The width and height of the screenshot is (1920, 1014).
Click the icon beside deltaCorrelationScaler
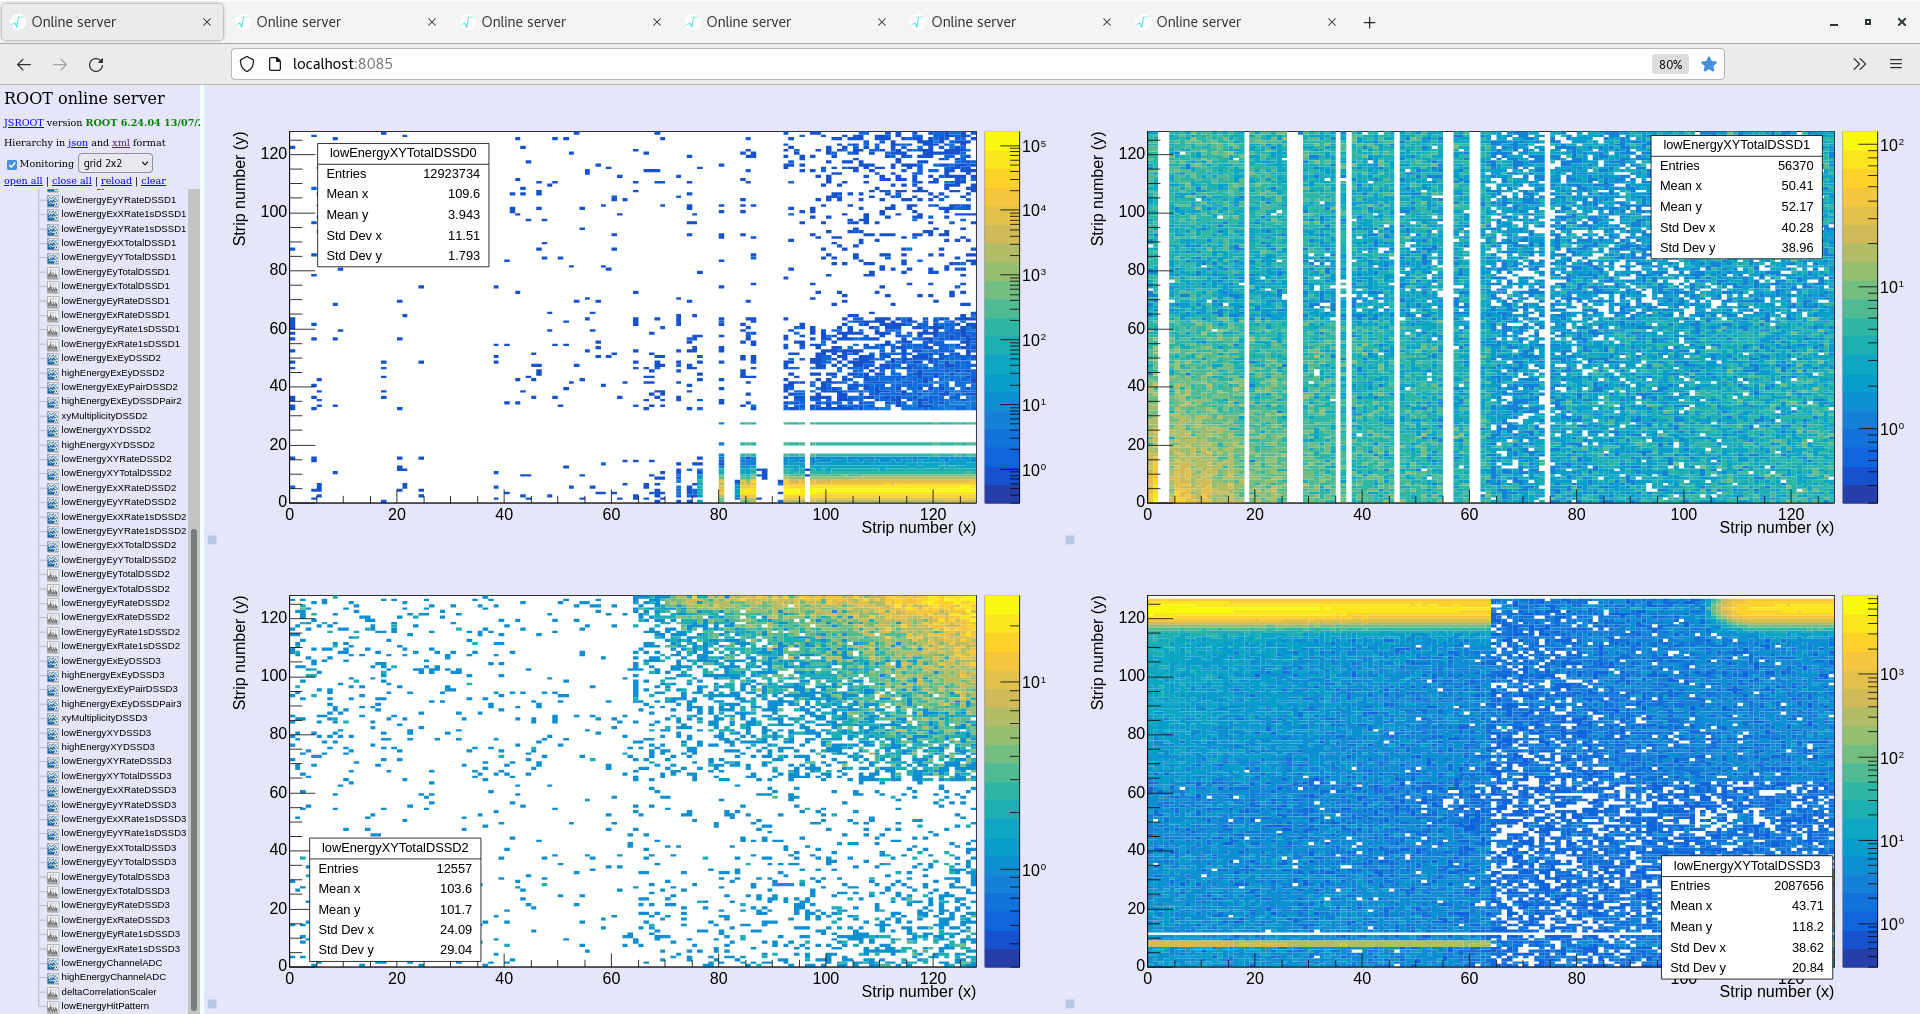(53, 992)
